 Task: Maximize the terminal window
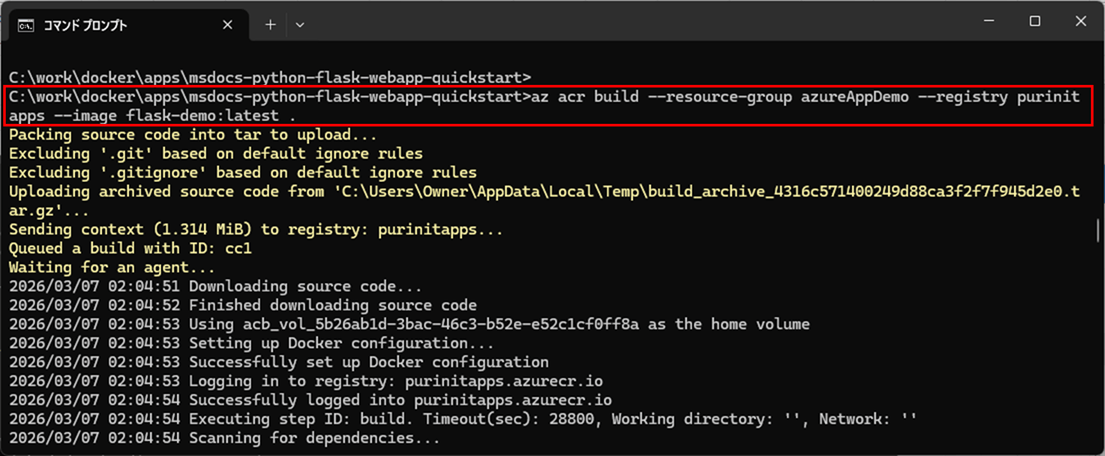tap(1035, 22)
